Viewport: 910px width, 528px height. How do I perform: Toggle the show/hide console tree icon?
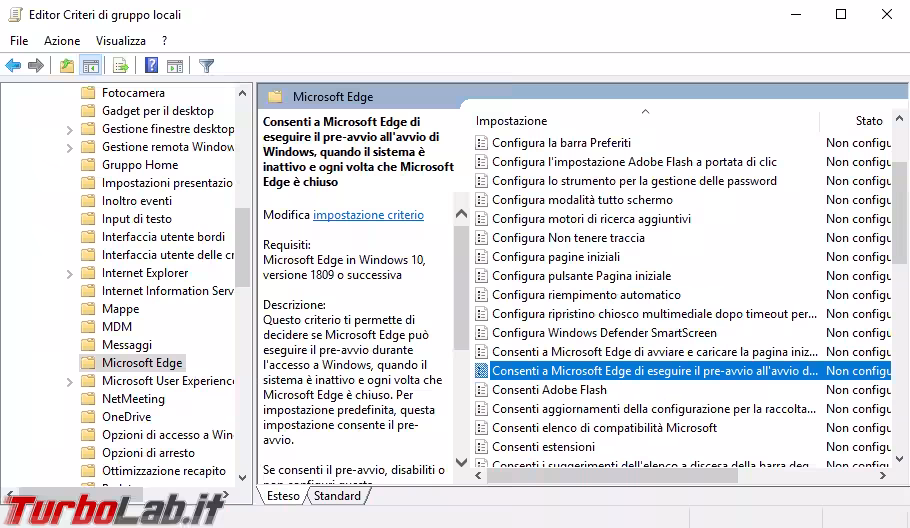coord(90,66)
